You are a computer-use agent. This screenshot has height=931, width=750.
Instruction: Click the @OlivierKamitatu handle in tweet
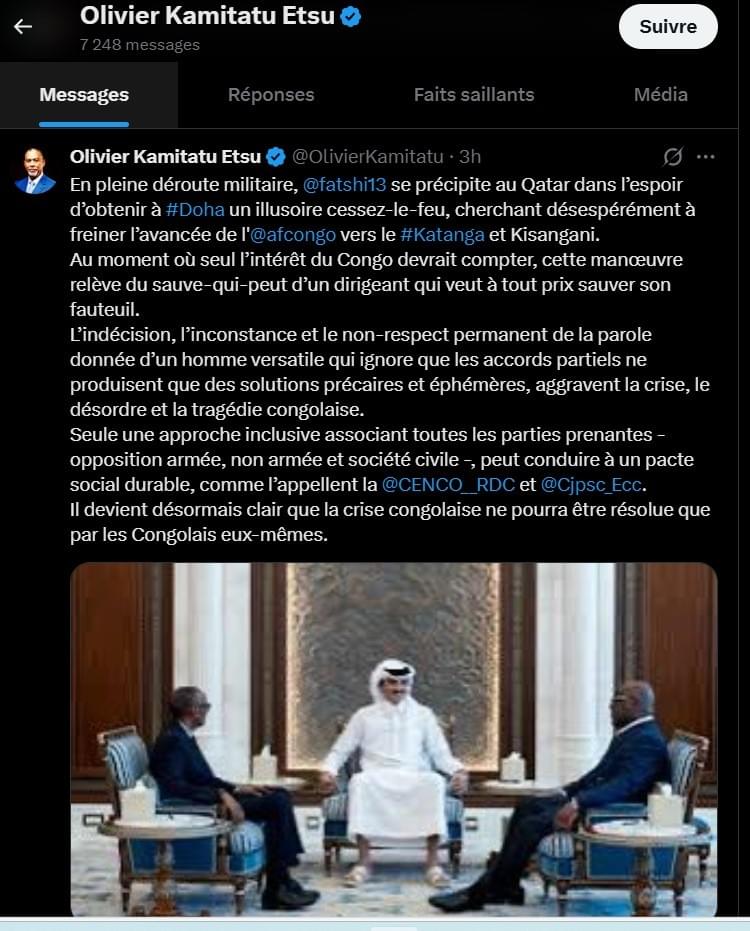click(368, 157)
